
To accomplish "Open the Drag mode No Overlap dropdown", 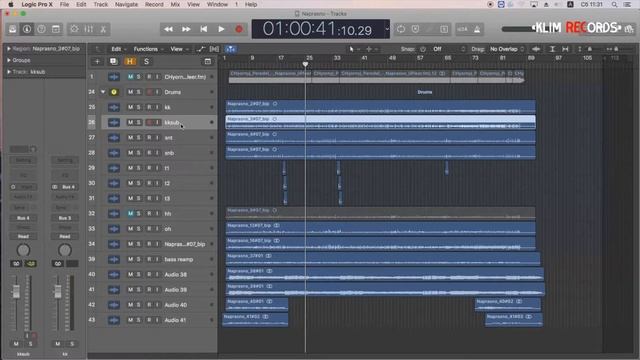I will (507, 49).
